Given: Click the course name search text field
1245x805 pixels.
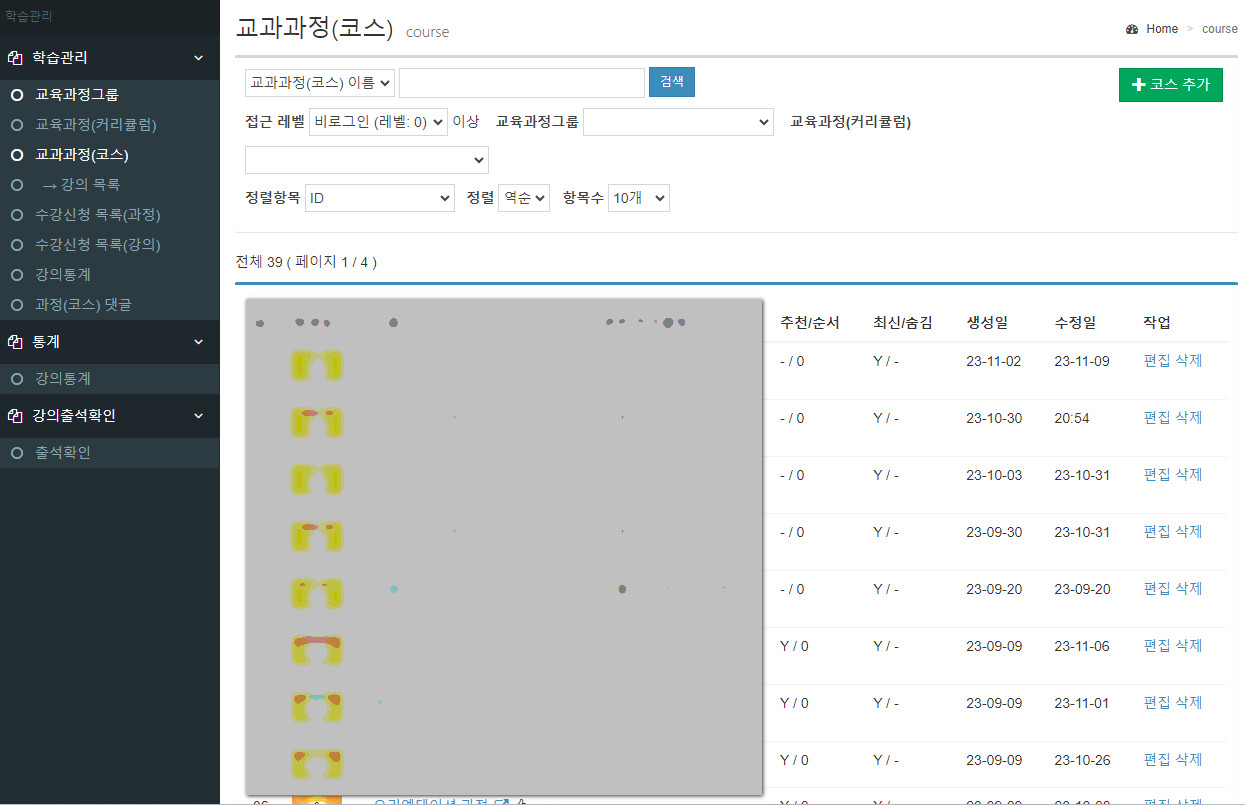Looking at the screenshot, I should [x=521, y=83].
